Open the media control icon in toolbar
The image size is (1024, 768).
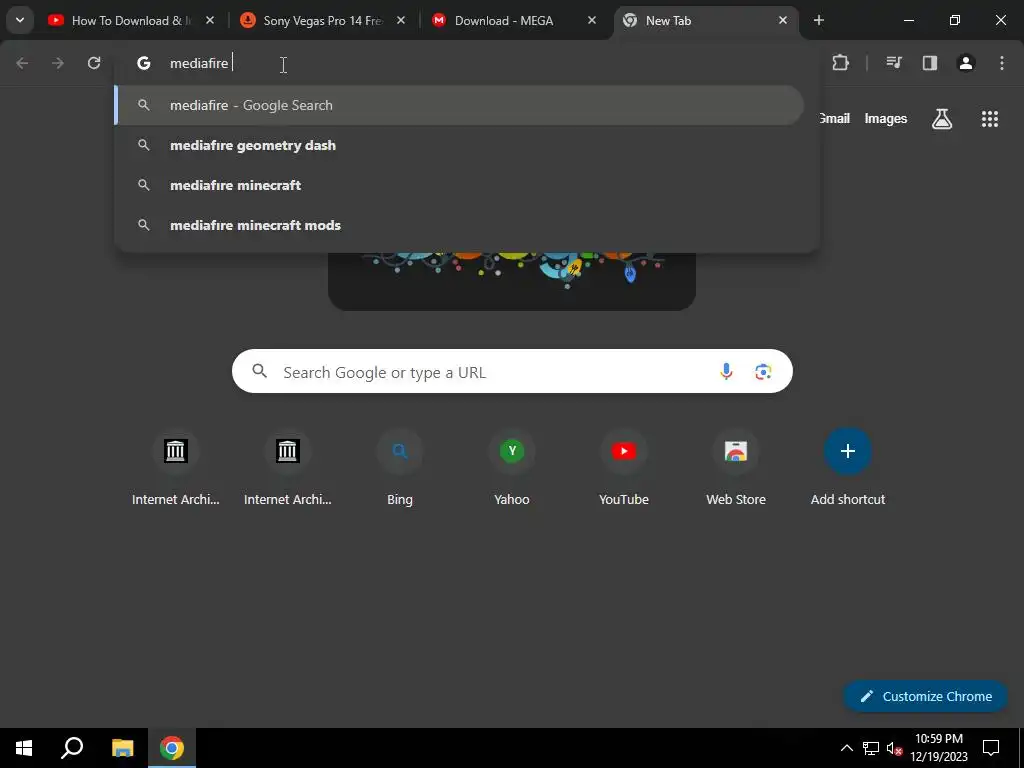pyautogui.click(x=894, y=63)
